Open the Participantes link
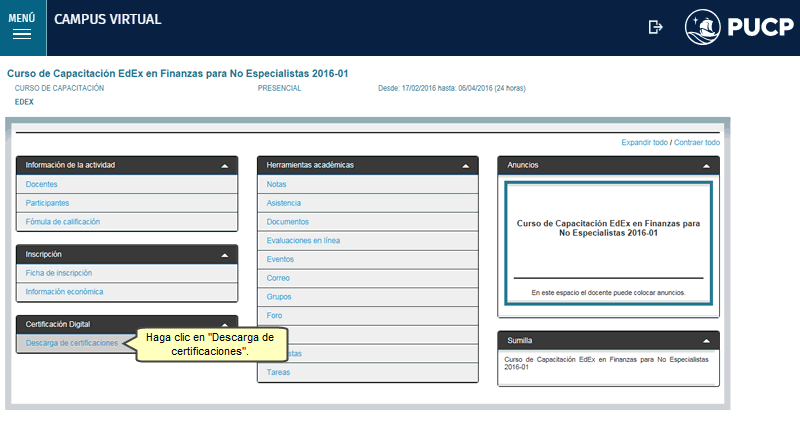800x427 pixels. [47, 203]
